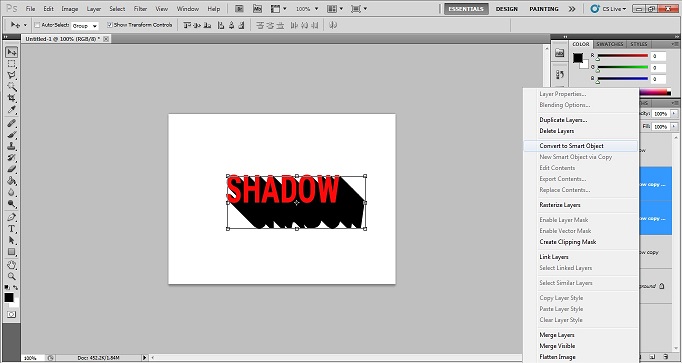Viewport: 682px width, 363px height.
Task: Switch to the Styles tab
Action: [639, 44]
